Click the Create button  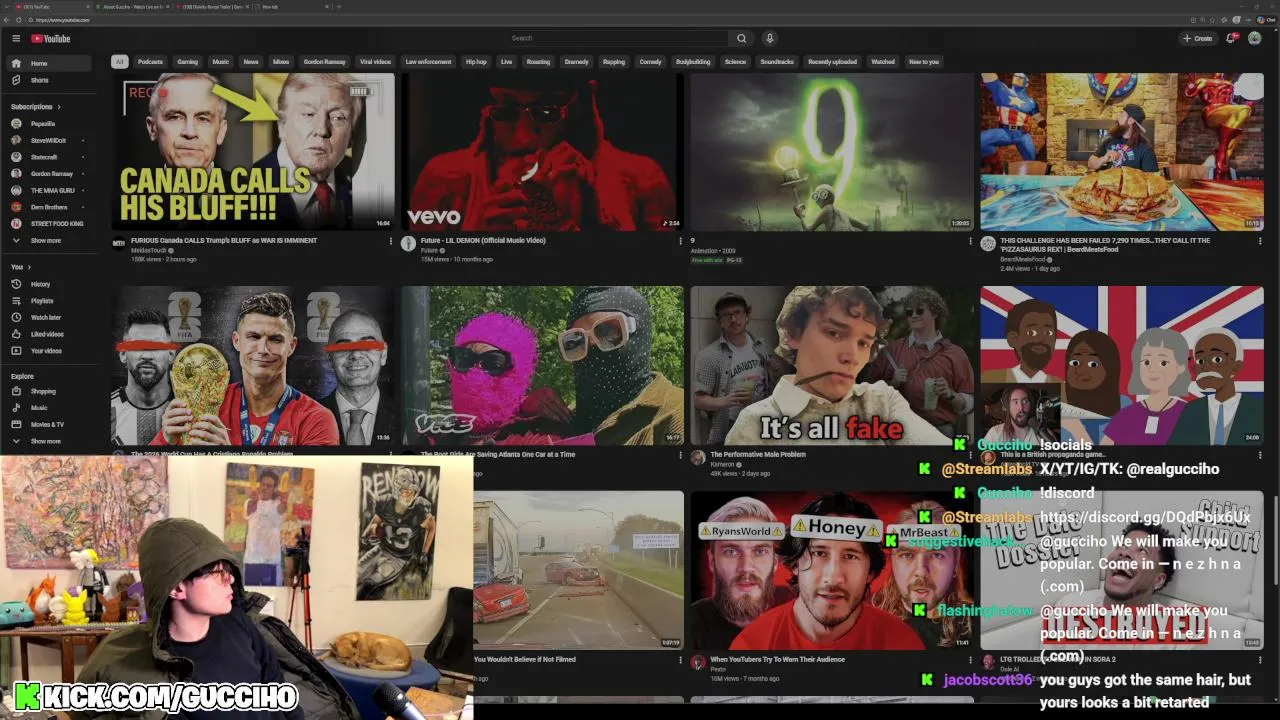coord(1197,38)
